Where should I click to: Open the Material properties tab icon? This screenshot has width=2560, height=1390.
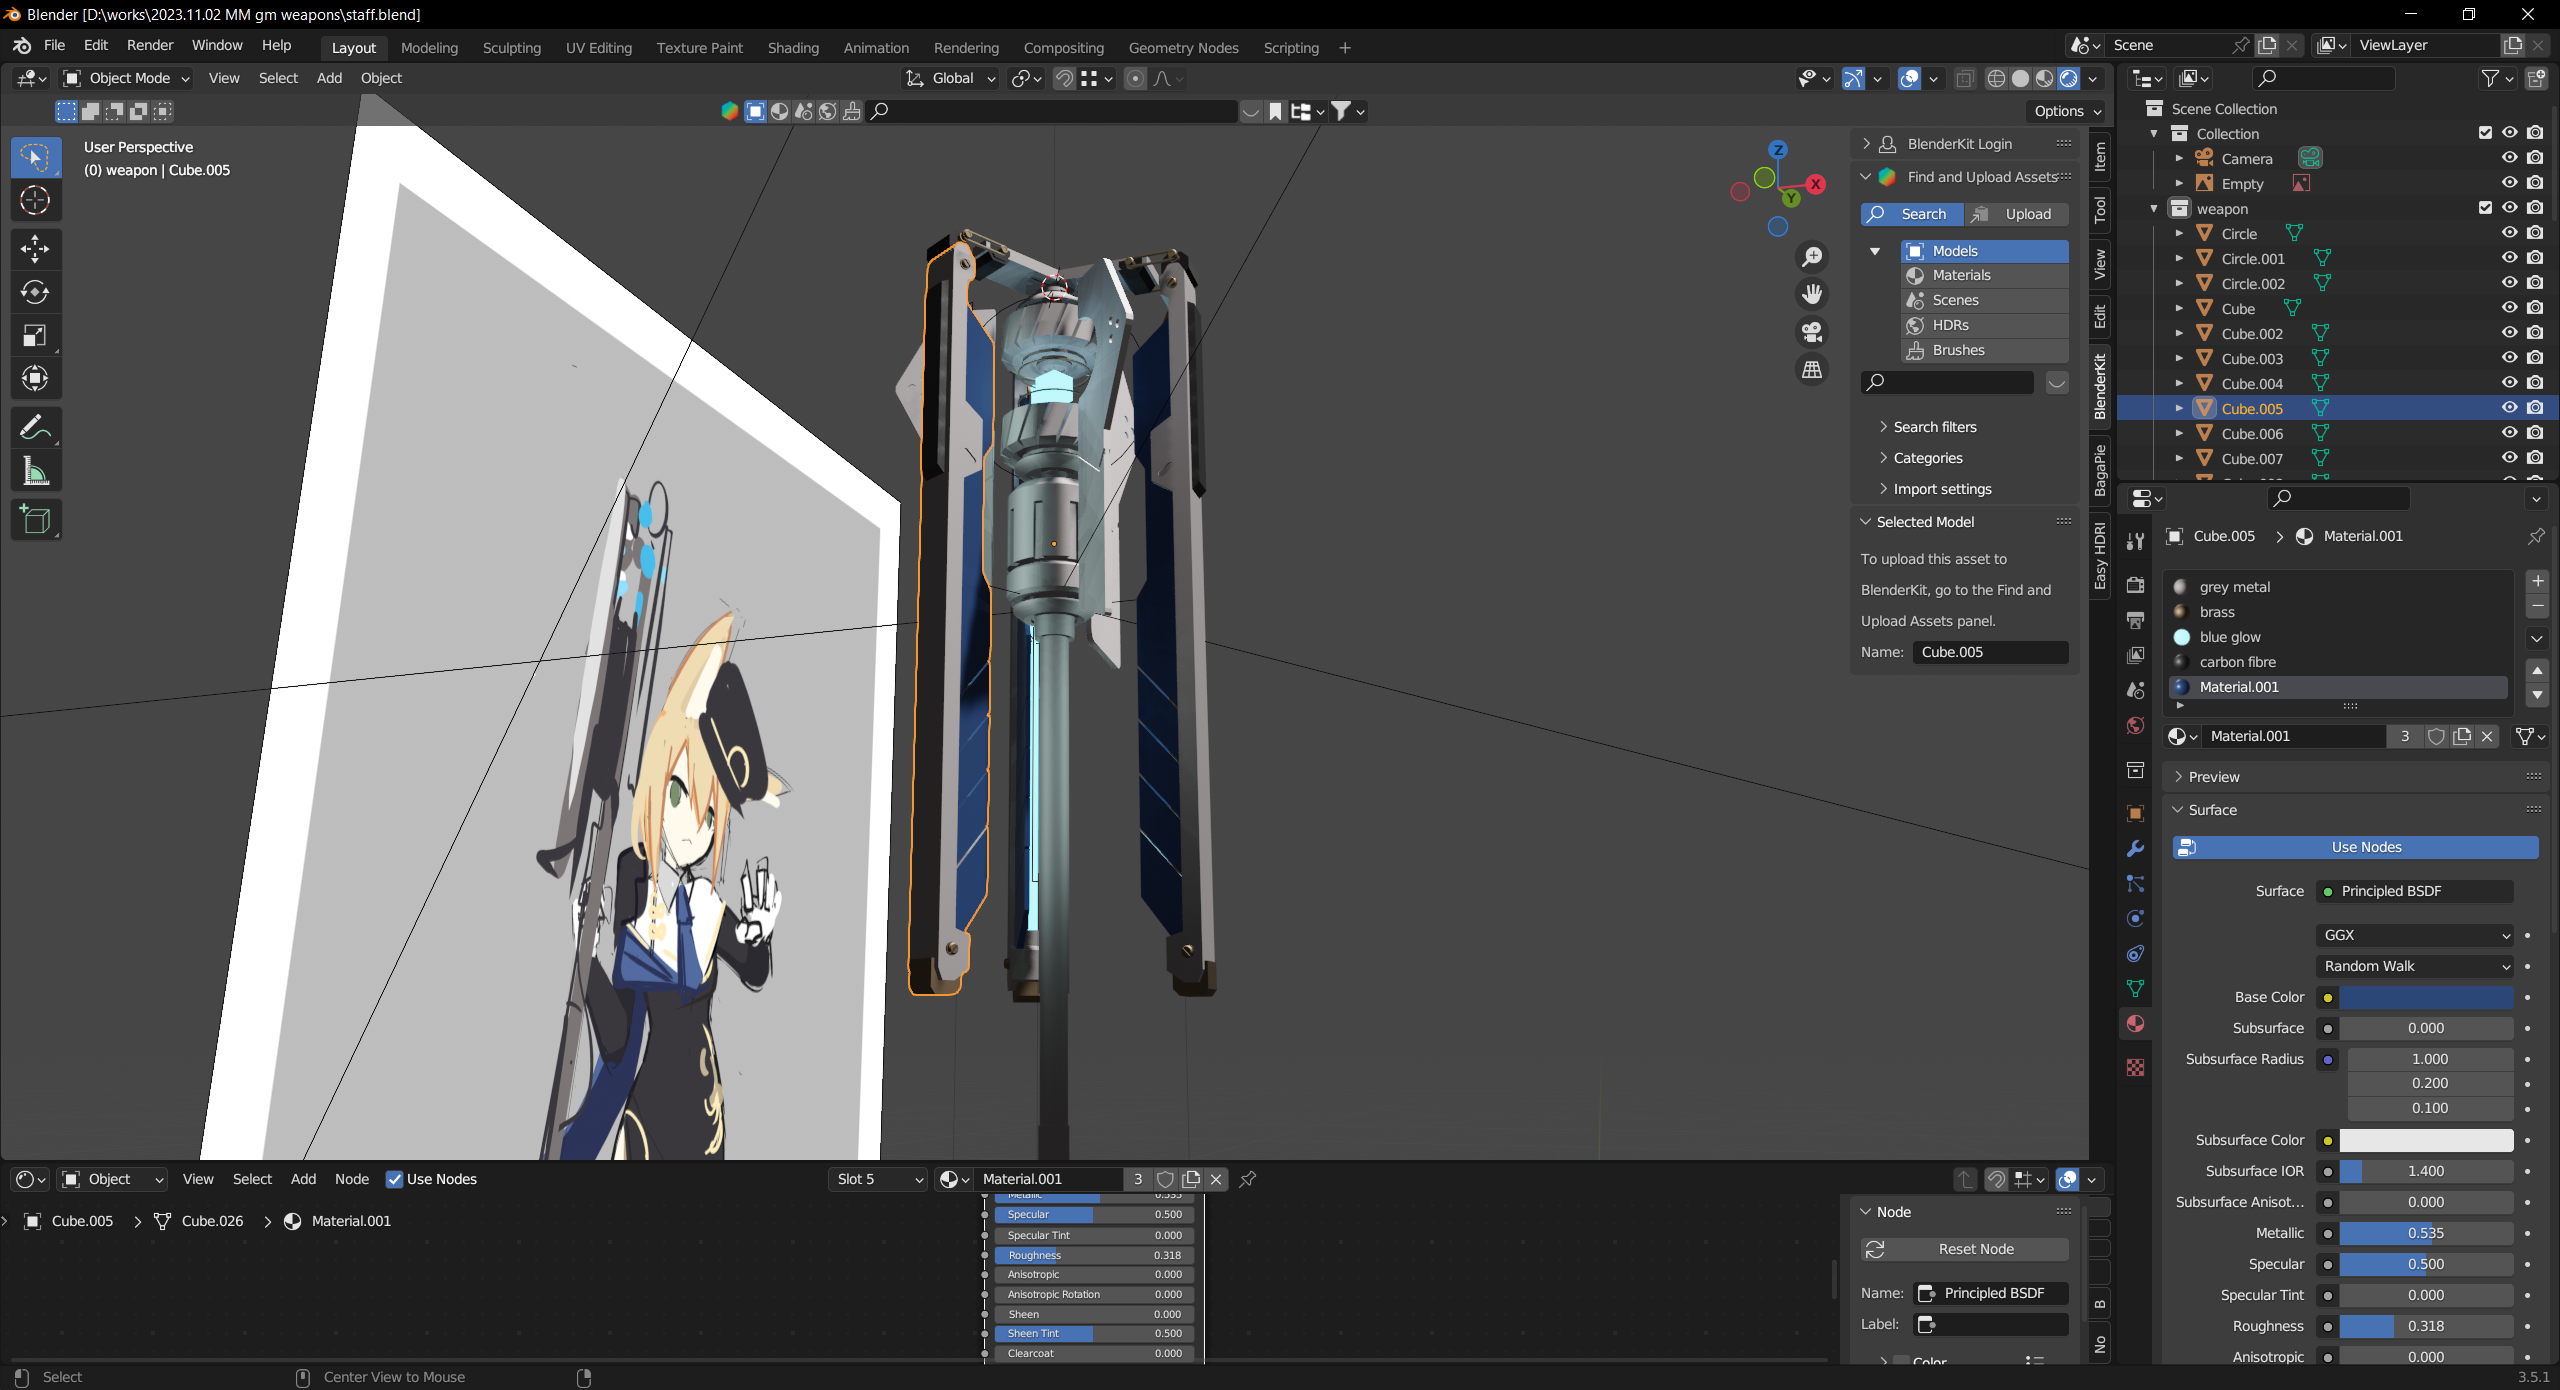2136,1024
